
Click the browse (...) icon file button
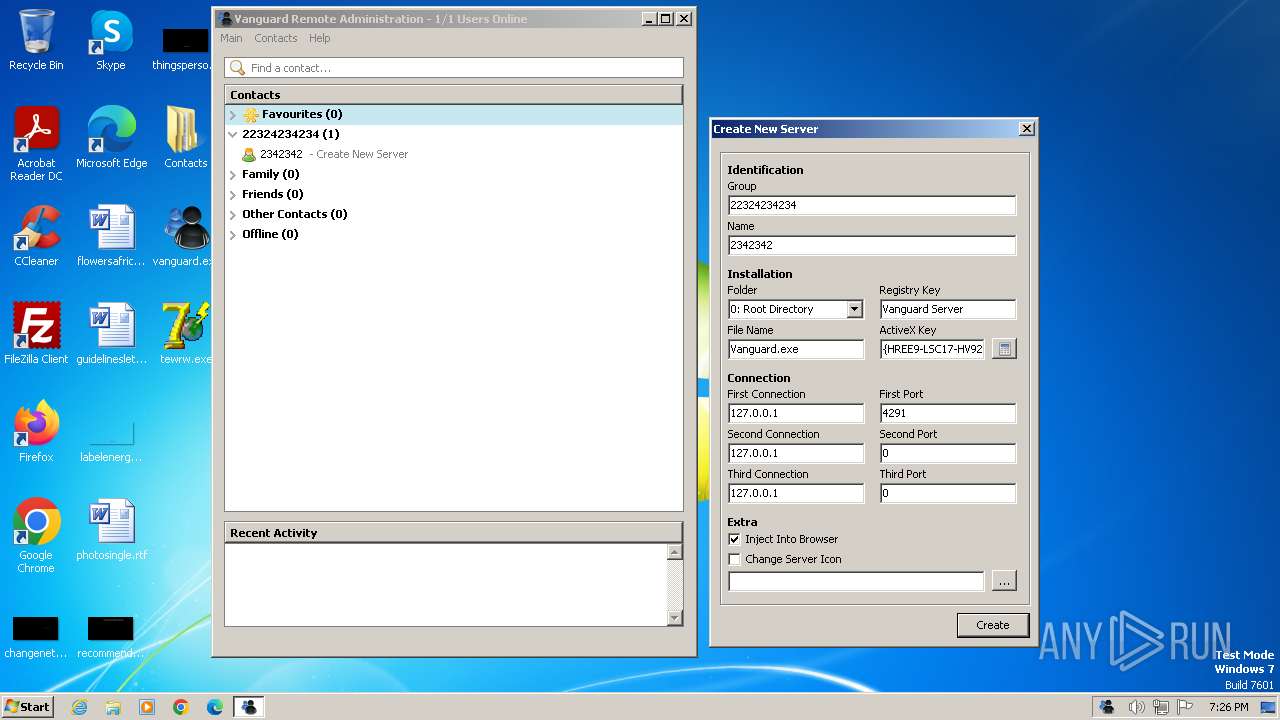tap(1004, 581)
